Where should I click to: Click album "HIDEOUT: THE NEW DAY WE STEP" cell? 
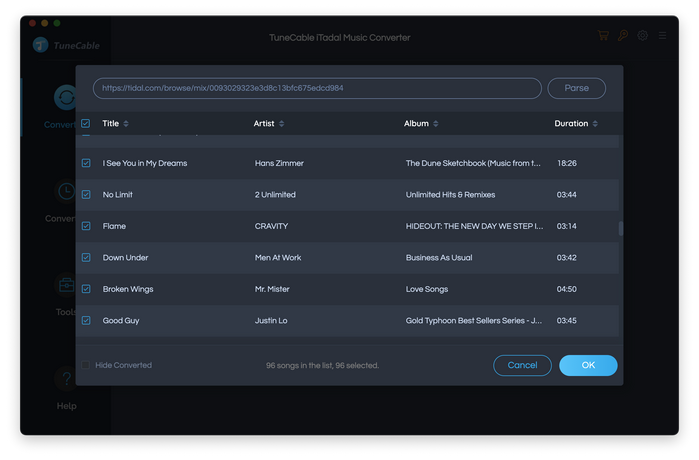pos(474,226)
